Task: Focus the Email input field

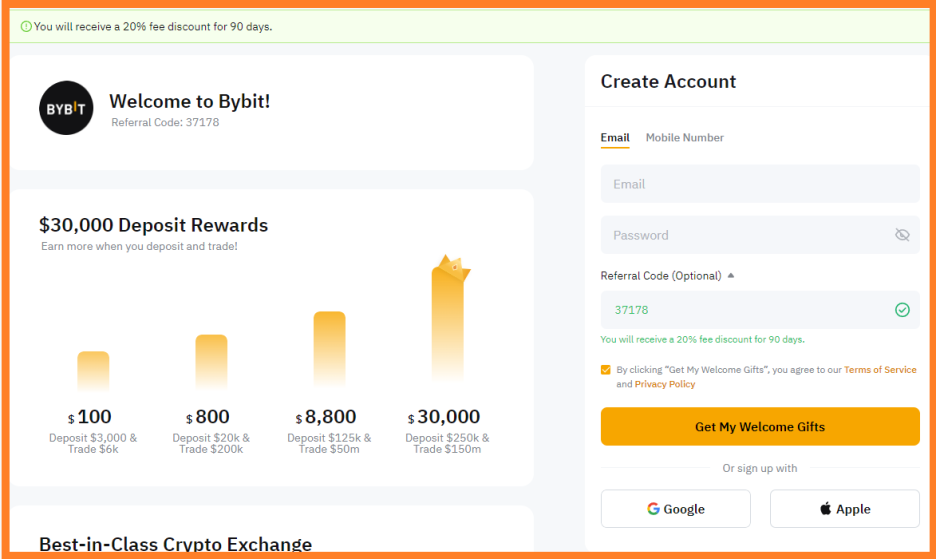Action: (x=760, y=184)
